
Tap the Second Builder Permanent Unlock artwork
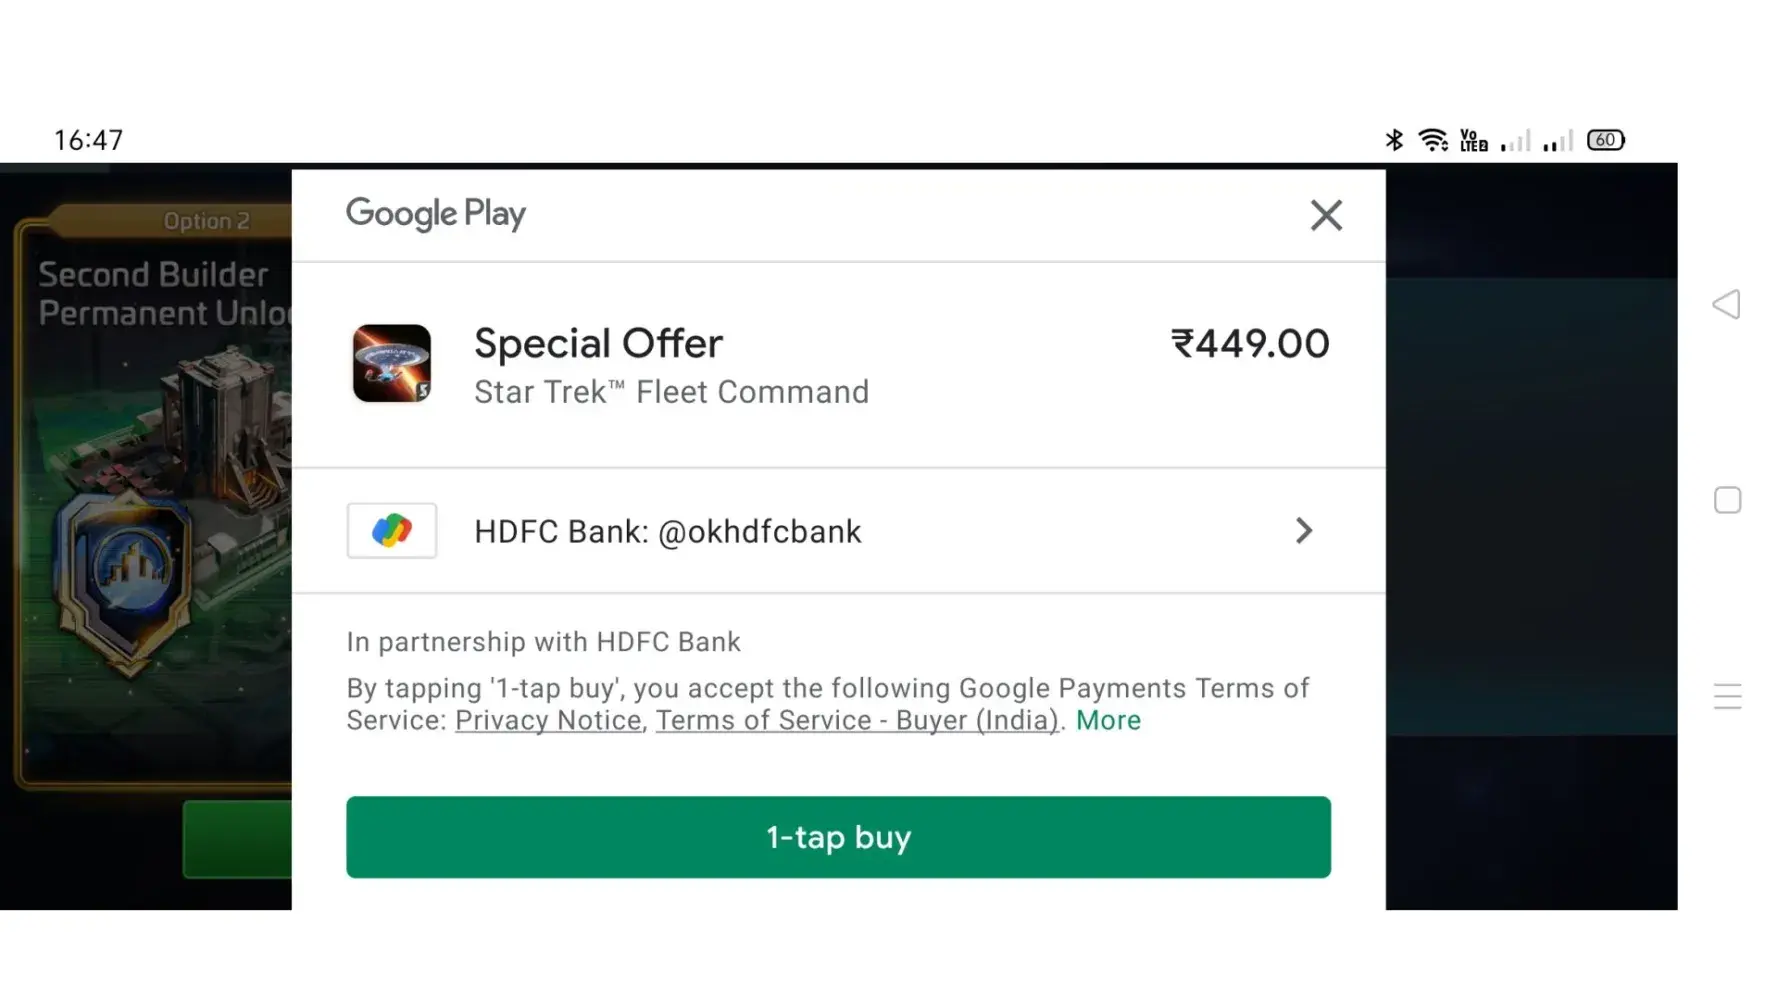click(x=160, y=500)
